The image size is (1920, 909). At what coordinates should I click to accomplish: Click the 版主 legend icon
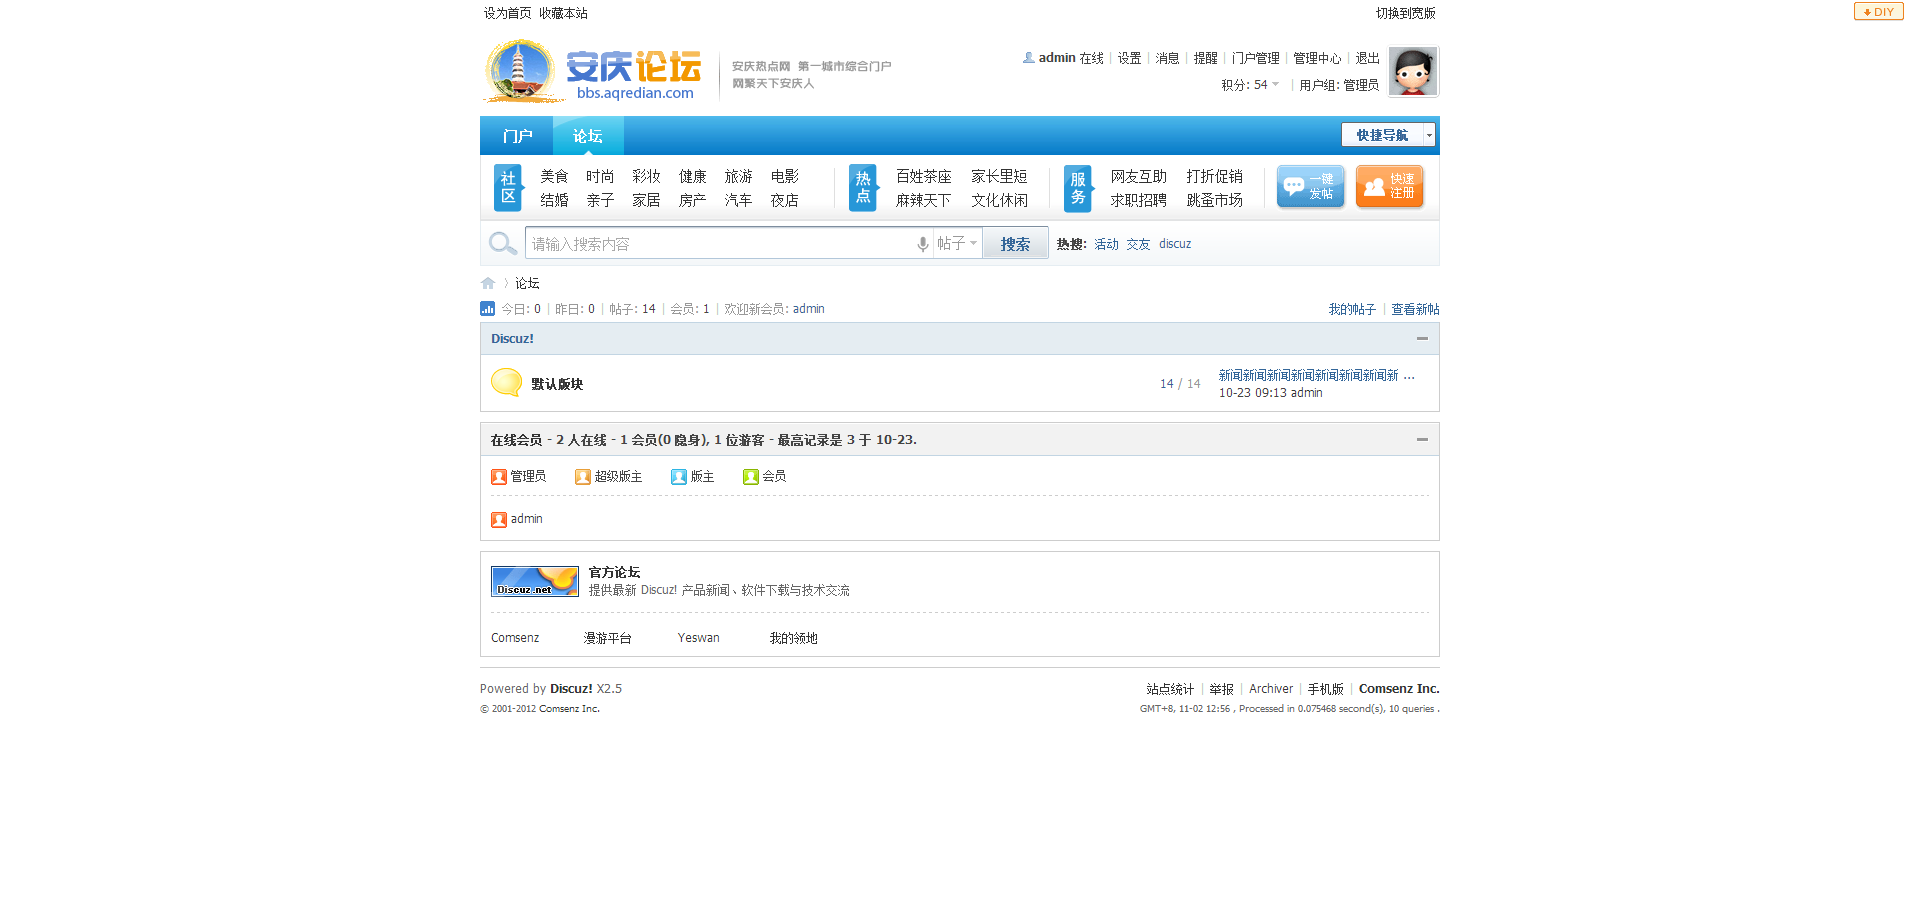click(x=679, y=477)
